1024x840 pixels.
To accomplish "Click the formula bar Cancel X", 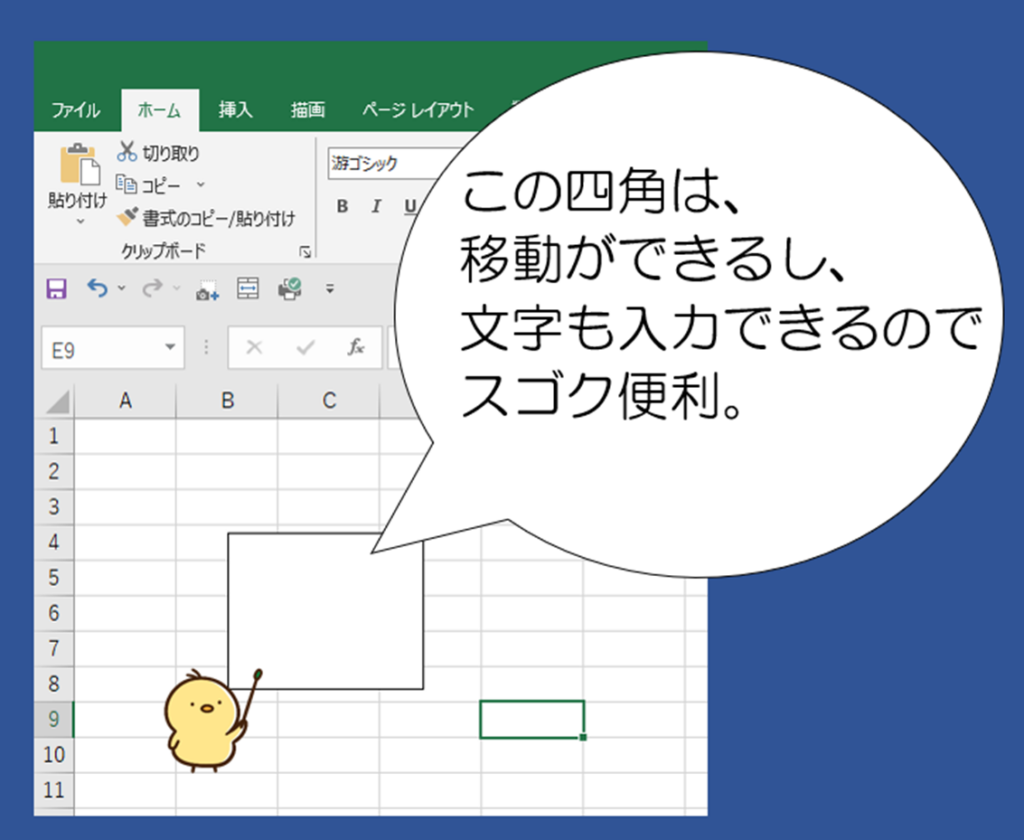I will pos(254,347).
